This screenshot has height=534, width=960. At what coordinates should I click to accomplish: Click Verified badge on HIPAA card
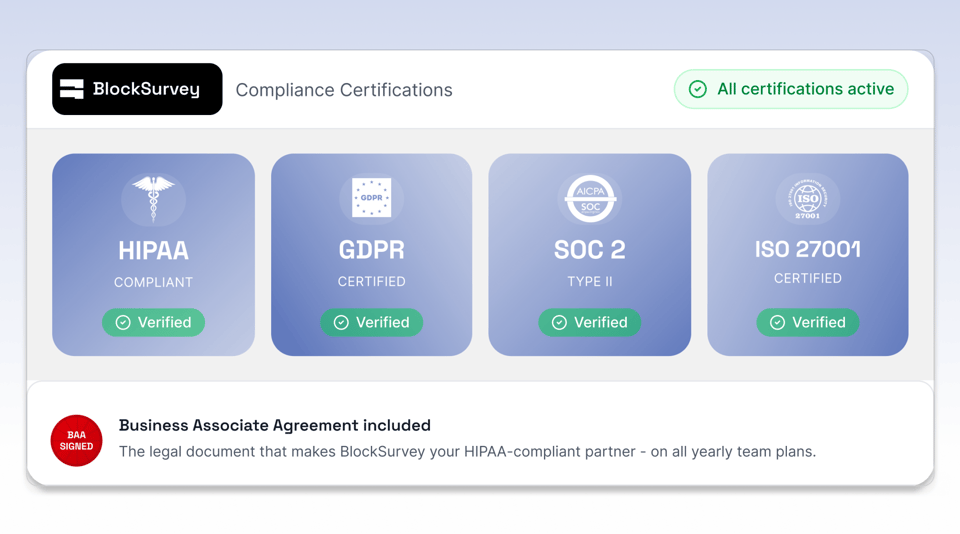click(x=153, y=322)
